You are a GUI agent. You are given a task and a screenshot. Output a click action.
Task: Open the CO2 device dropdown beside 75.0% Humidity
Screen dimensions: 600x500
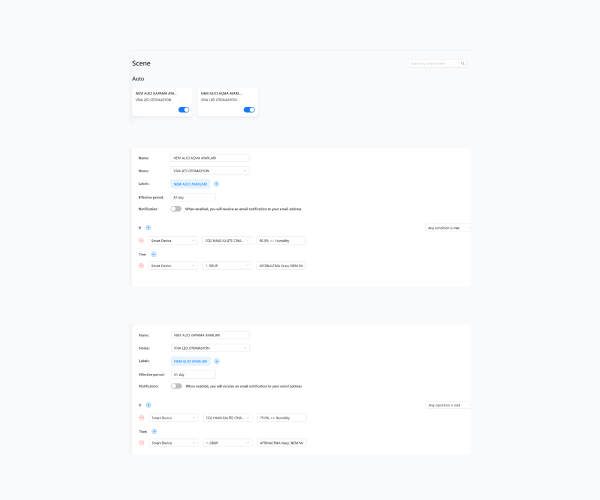[228, 418]
